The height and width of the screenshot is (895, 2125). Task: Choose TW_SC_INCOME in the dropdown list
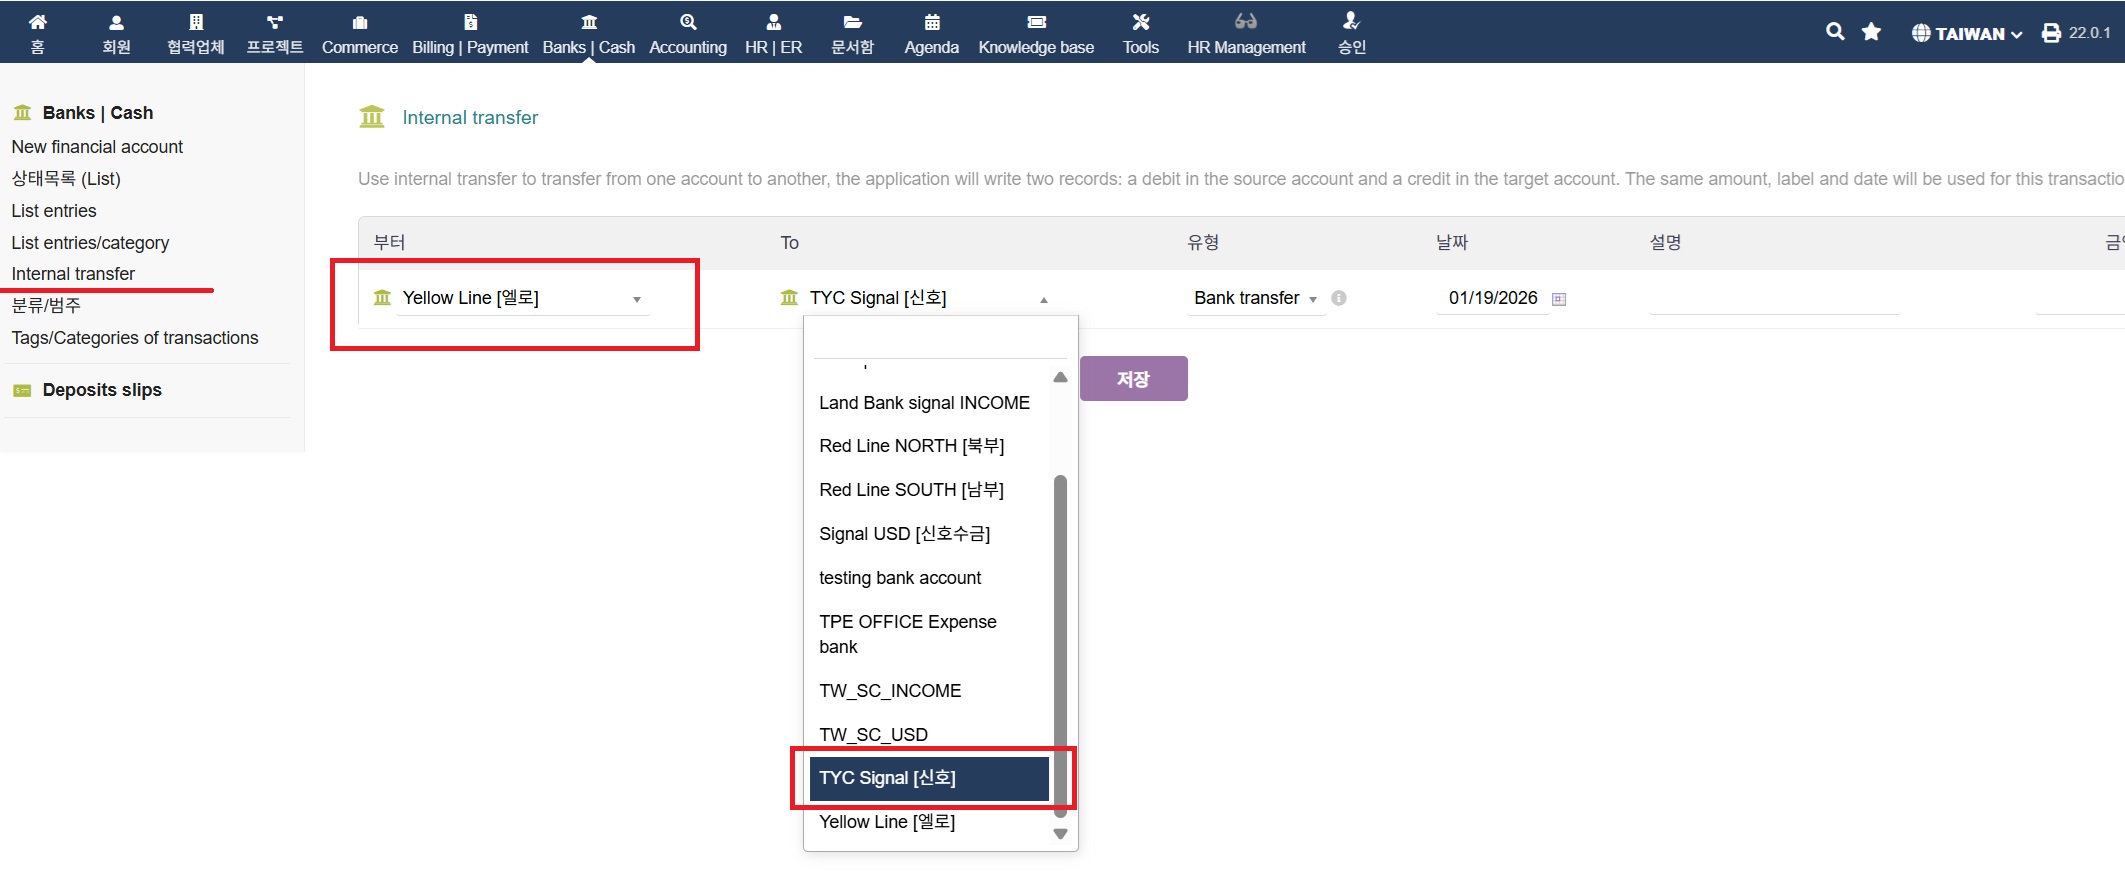click(x=890, y=691)
